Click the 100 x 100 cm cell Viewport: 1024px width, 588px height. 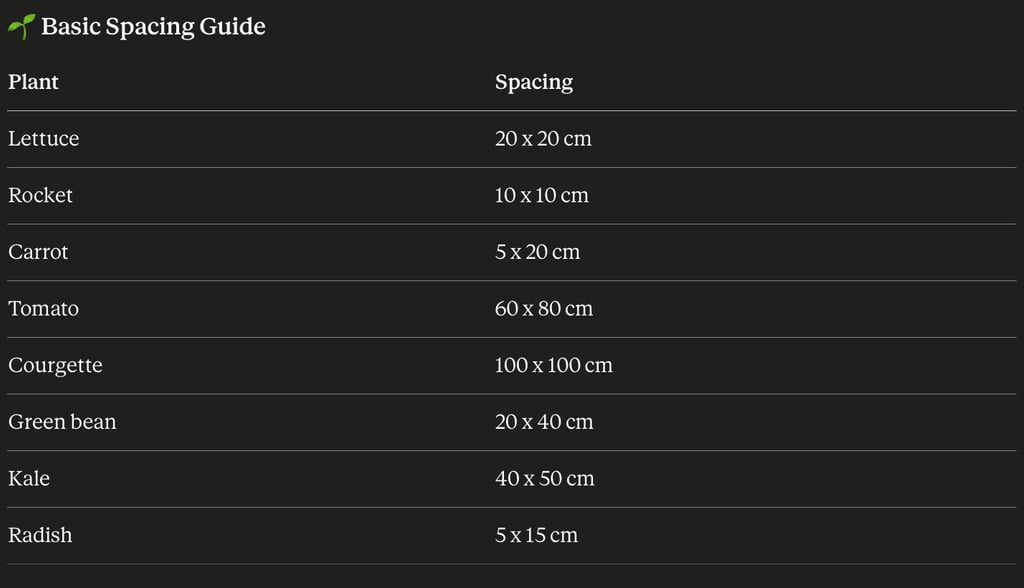click(553, 366)
